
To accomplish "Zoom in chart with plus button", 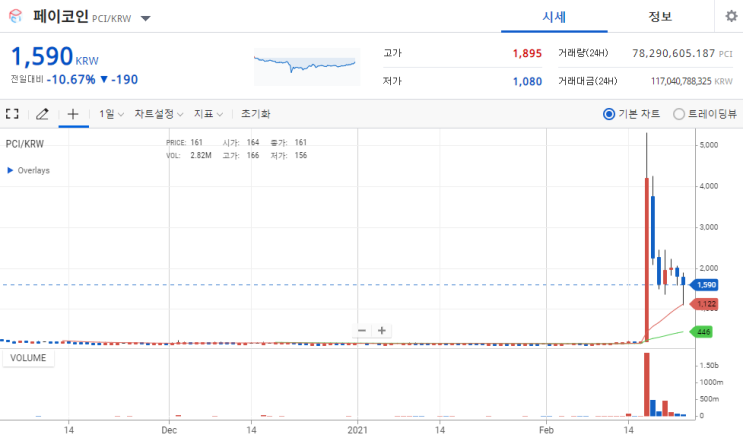I will (382, 330).
